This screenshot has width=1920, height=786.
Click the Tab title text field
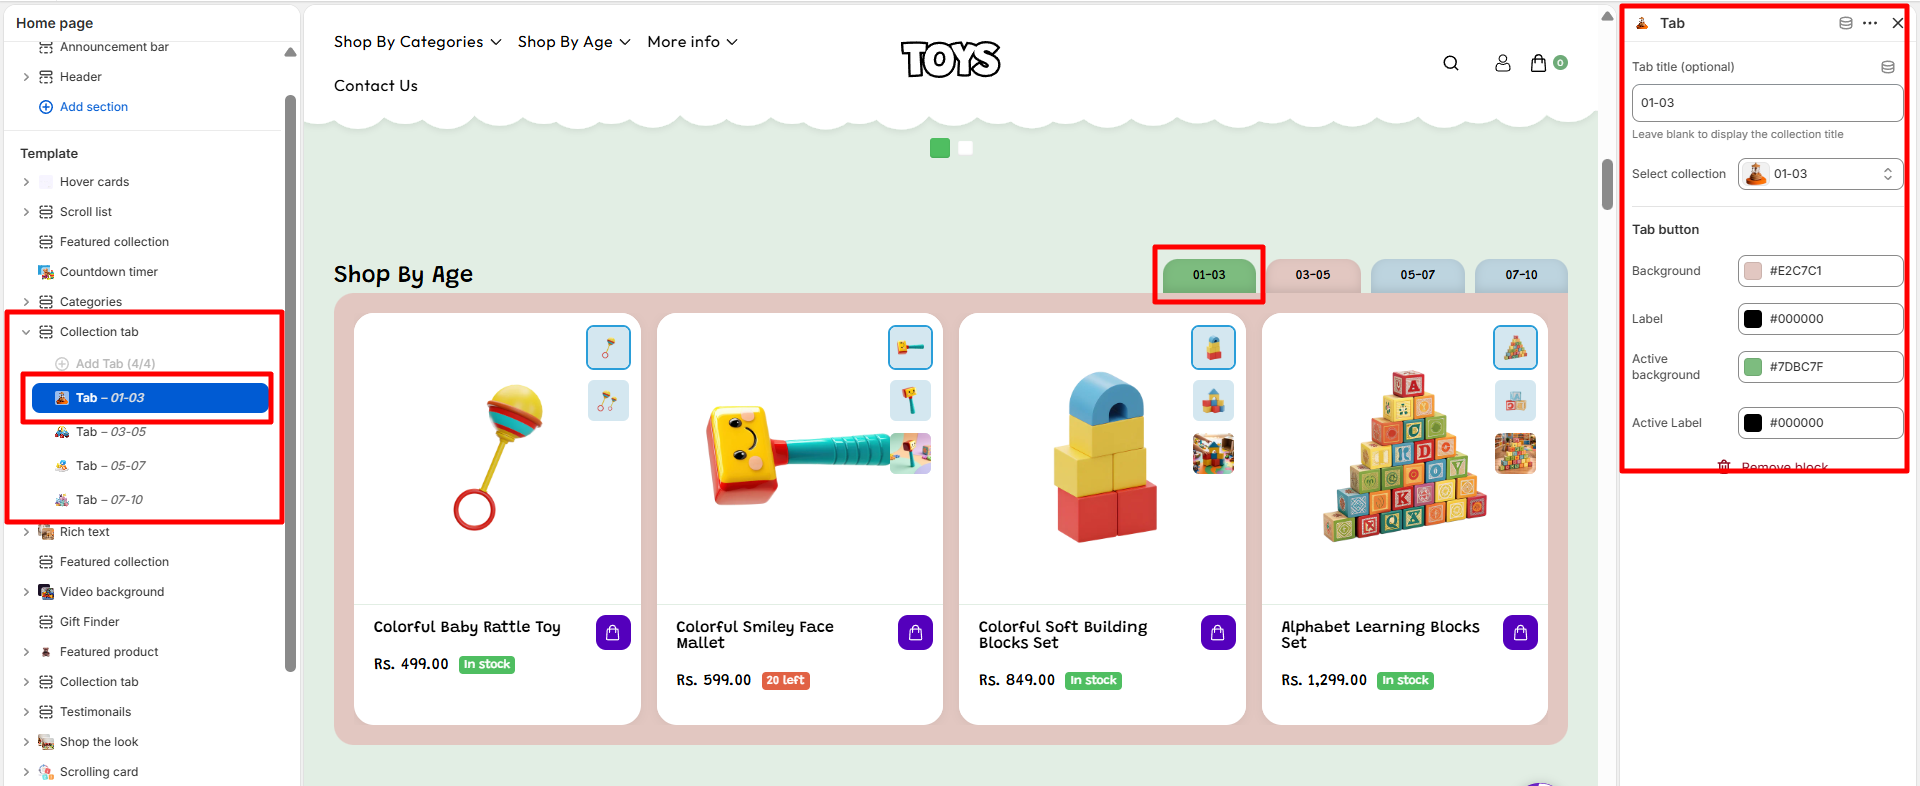[x=1767, y=103]
